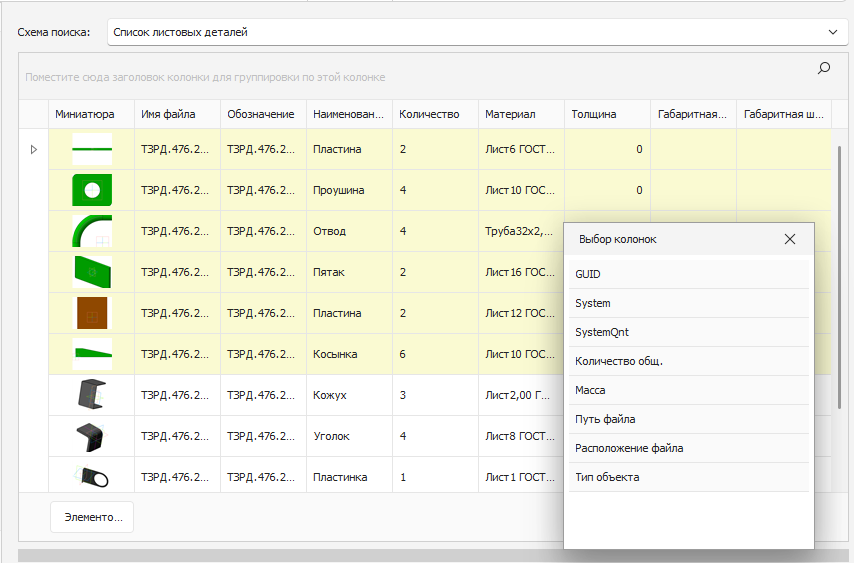
Task: Click the Элементо... button
Action: tap(92, 517)
